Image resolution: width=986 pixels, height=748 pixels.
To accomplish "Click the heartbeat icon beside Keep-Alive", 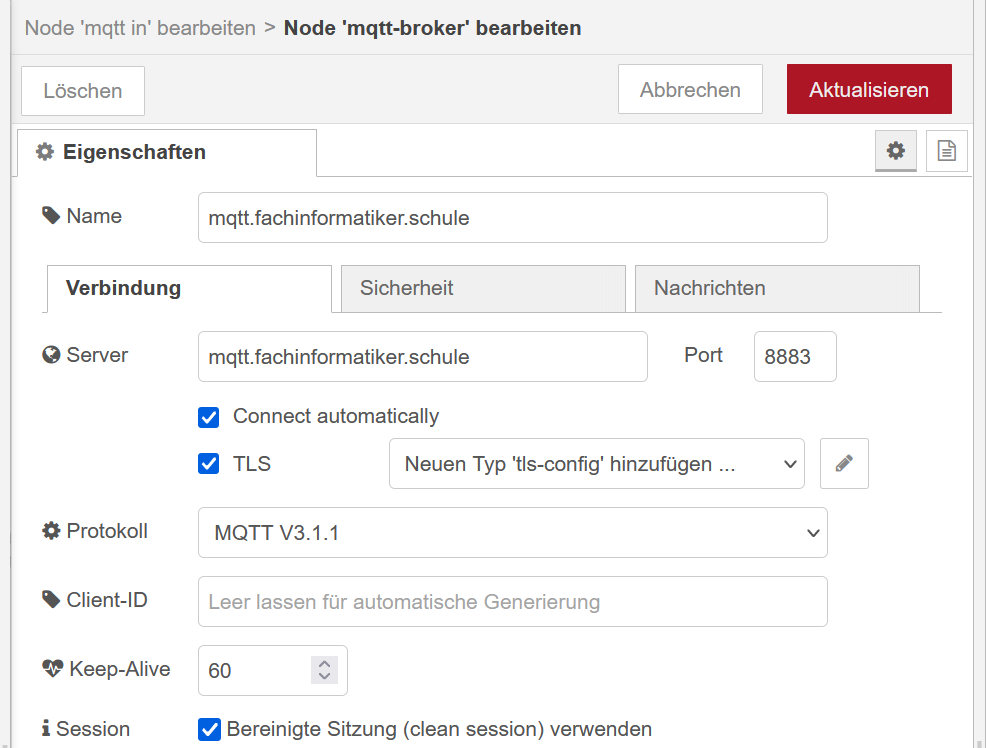I will [x=50, y=668].
